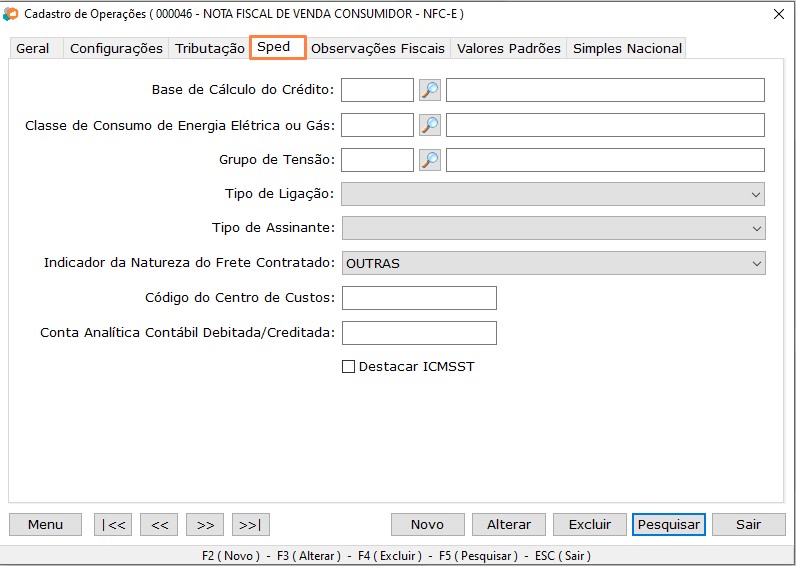Close the Cadastro de Operações window

pos(779,14)
